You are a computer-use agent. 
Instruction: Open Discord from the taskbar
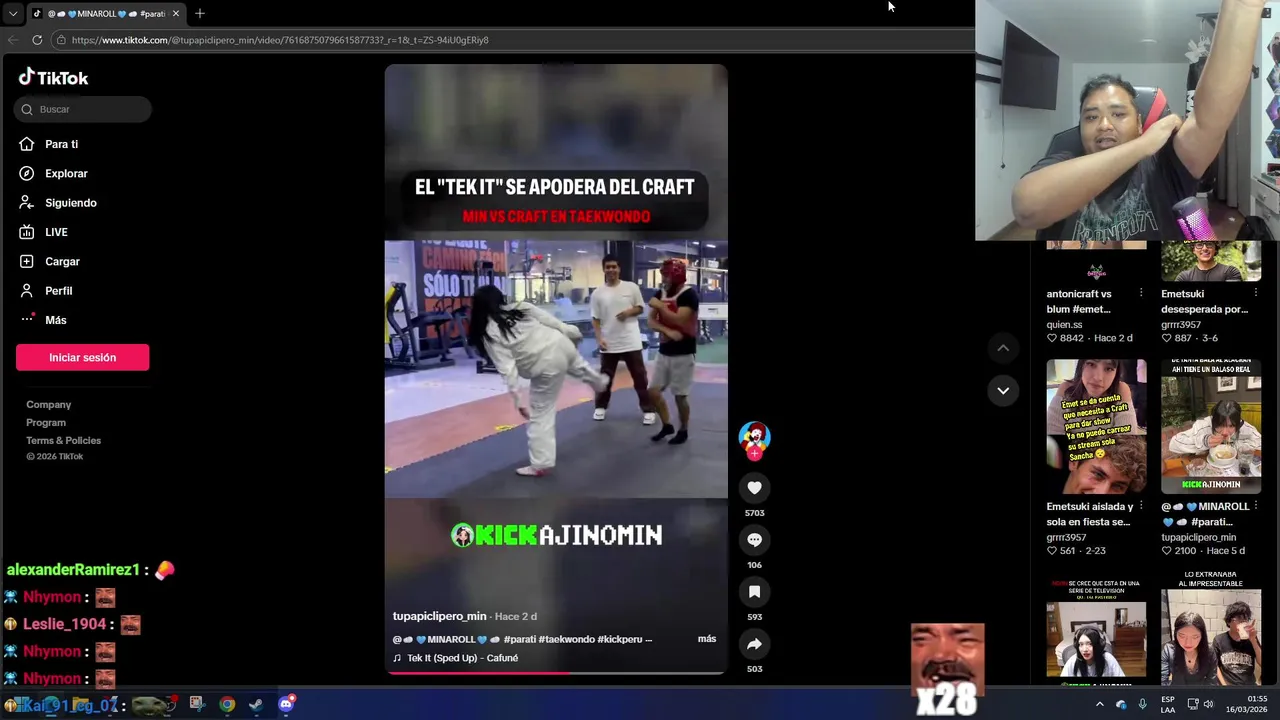coord(286,704)
